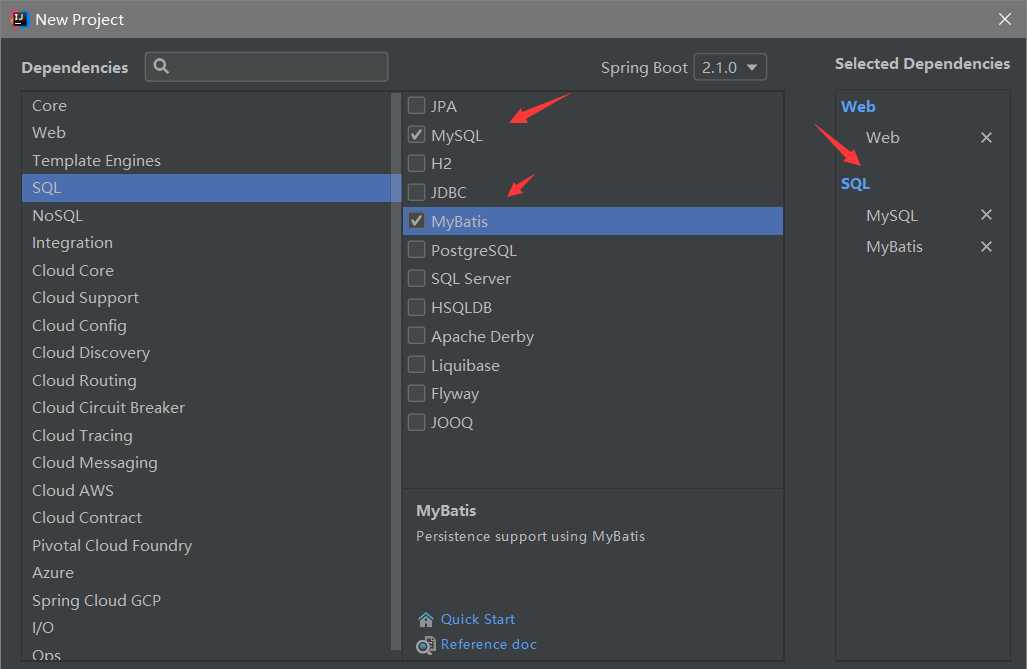Select the Cloud Contract category

point(206,518)
